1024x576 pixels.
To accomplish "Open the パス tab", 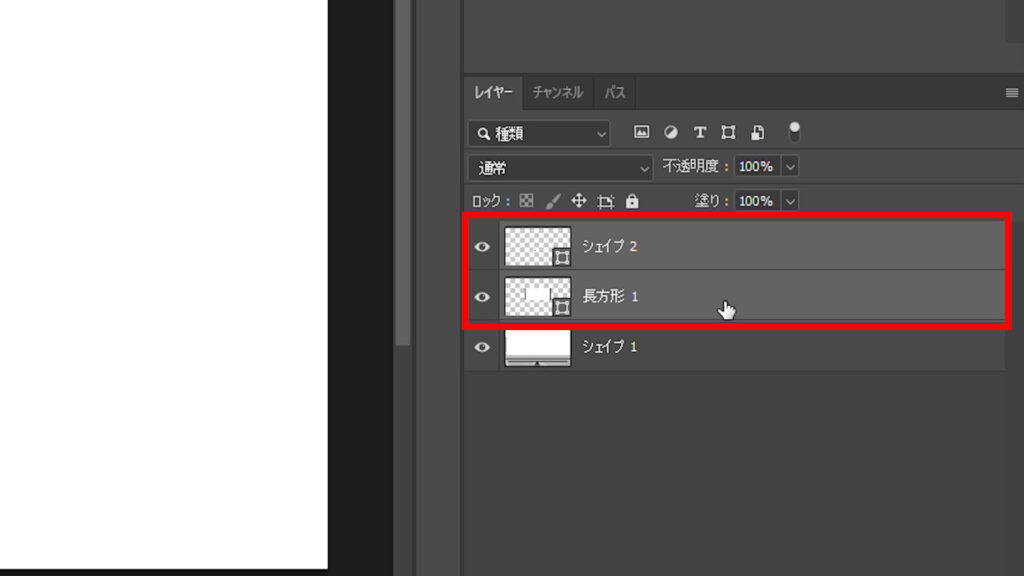I will [x=615, y=92].
